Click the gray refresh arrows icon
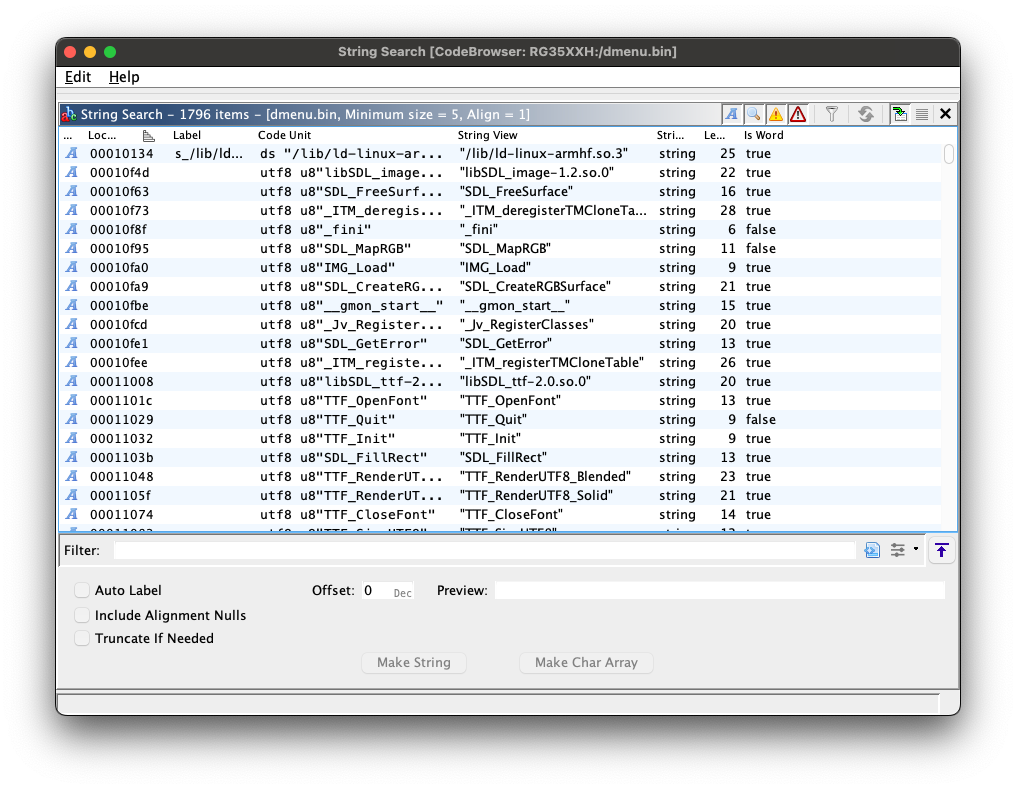Image resolution: width=1016 pixels, height=789 pixels. point(866,115)
